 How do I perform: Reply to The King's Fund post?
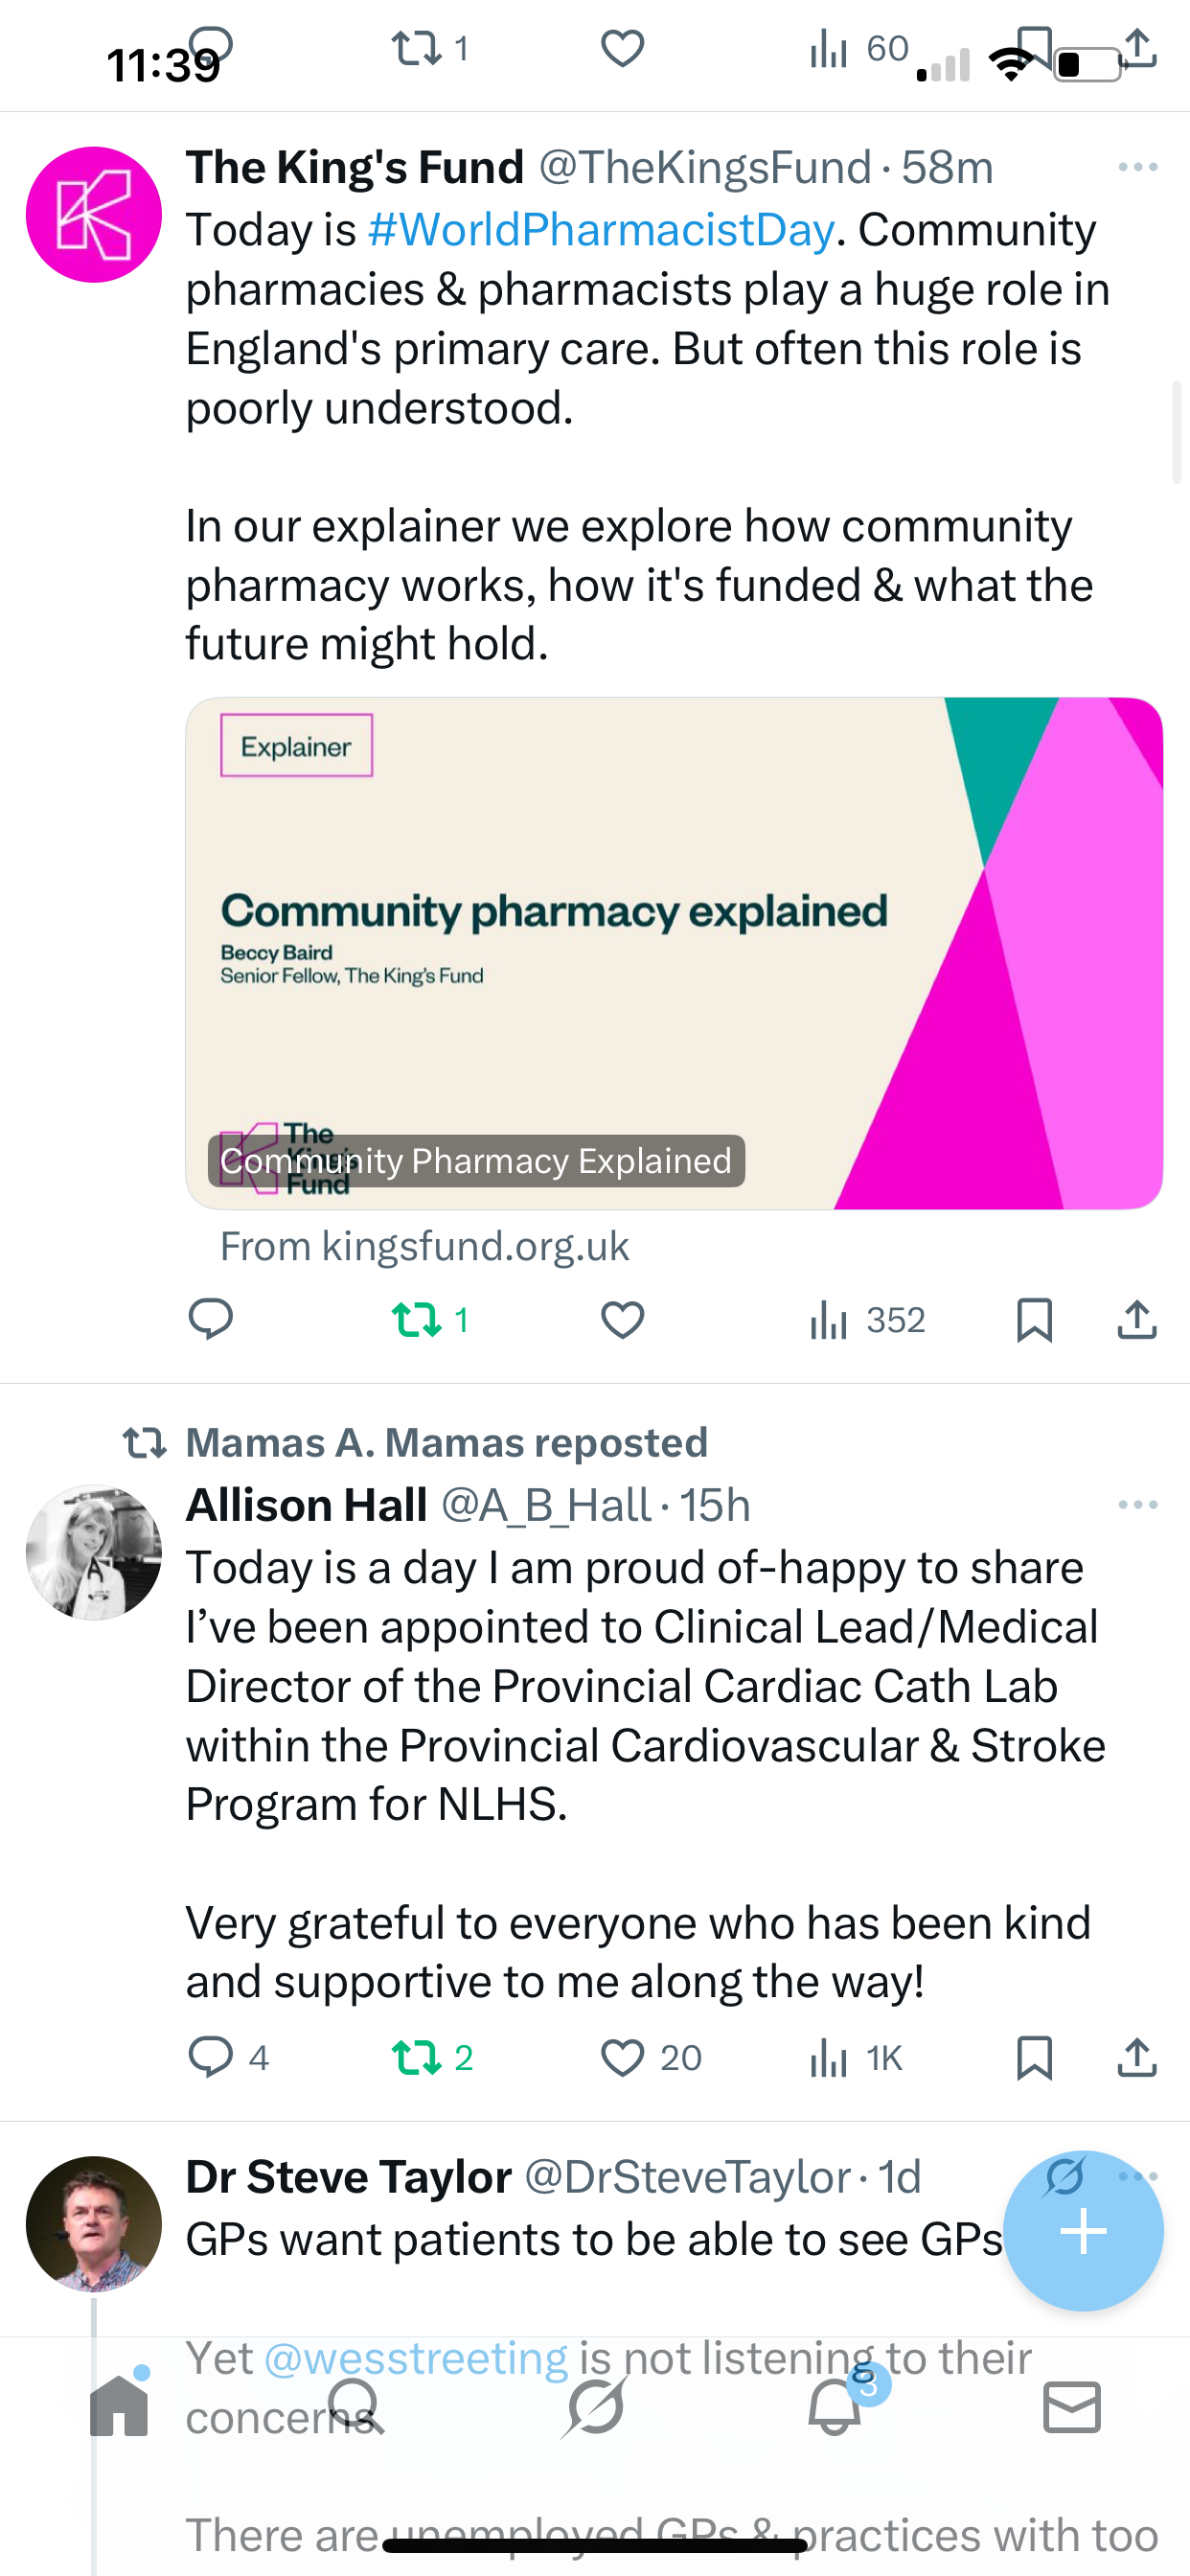[x=211, y=1319]
